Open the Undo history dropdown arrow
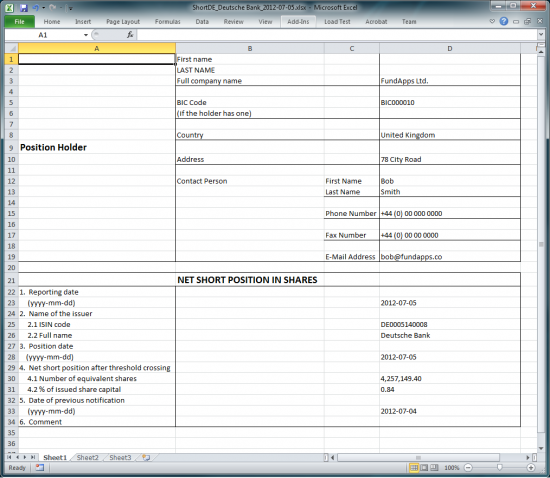Image resolution: width=550 pixels, height=478 pixels. 43,8
